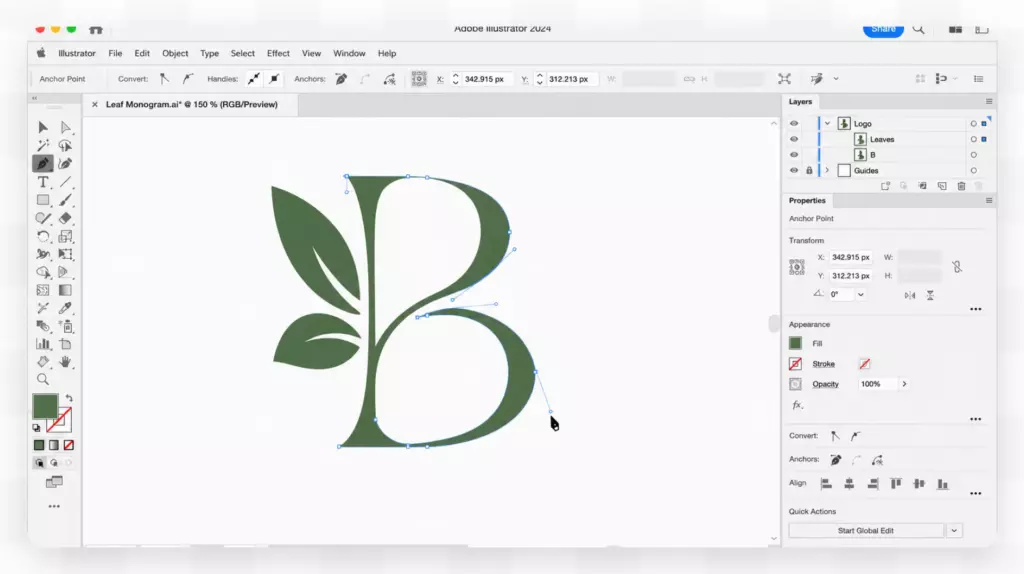This screenshot has height=574, width=1024.
Task: Open search magnifier in title bar
Action: pos(918,29)
